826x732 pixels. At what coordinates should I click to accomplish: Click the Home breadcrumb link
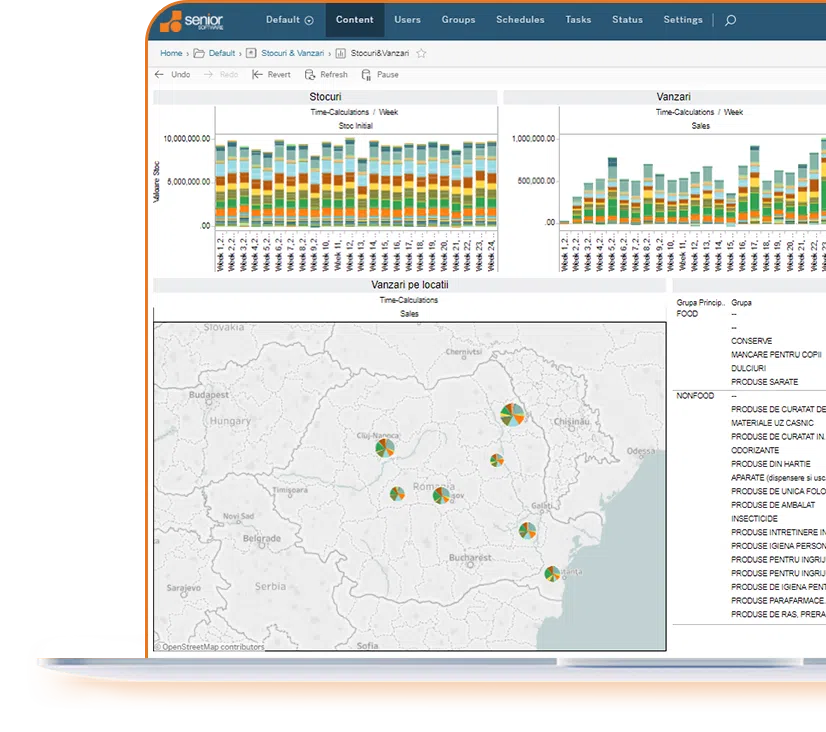(171, 53)
